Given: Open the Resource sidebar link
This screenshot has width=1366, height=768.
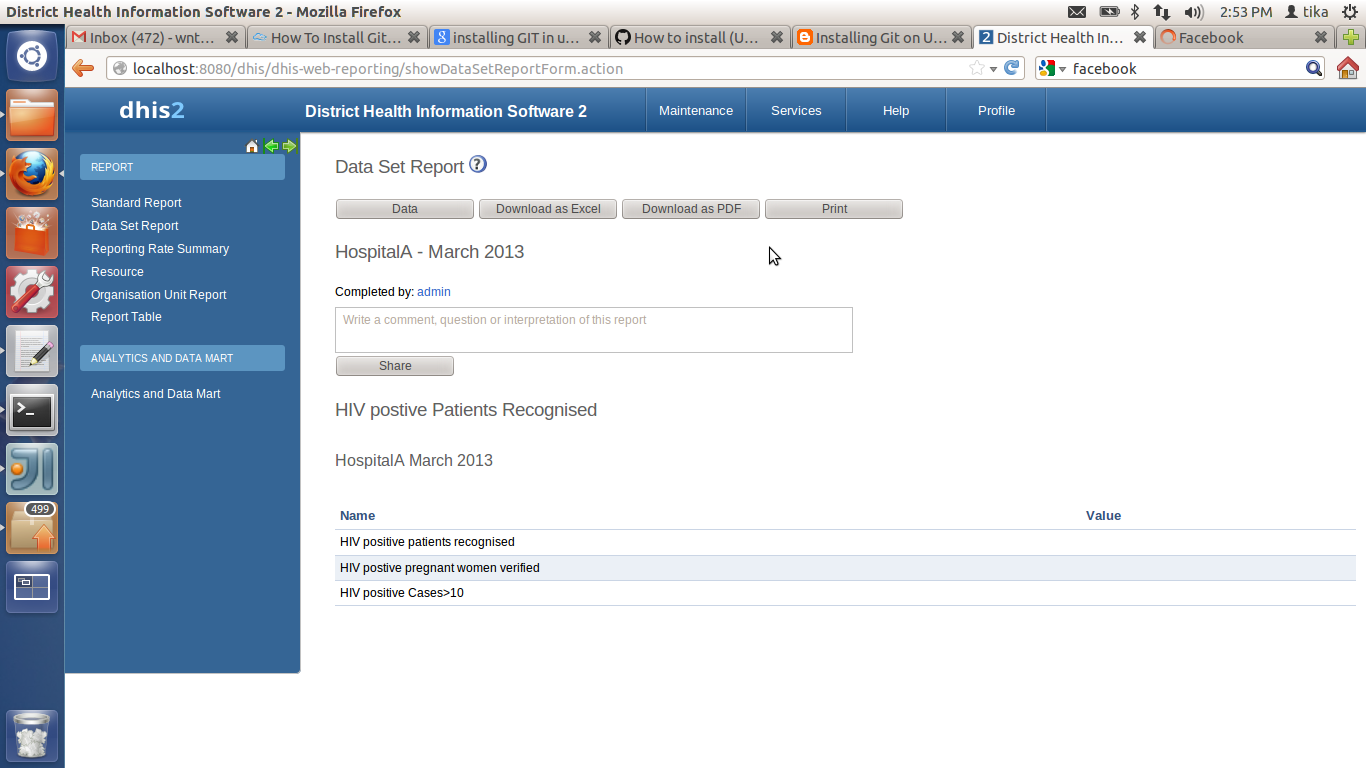Looking at the screenshot, I should [117, 272].
